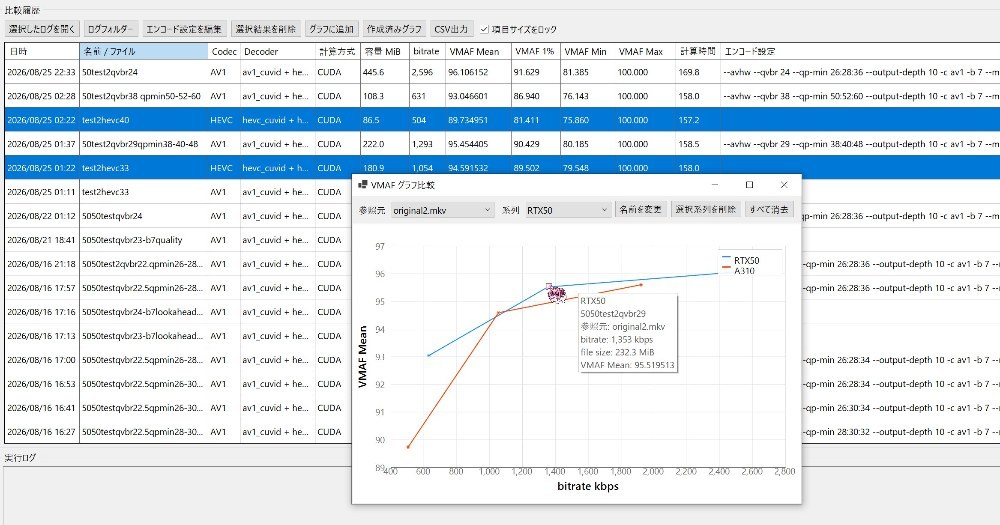This screenshot has width=1000, height=525.
Task: Open the 系列 RTX50 dropdown
Action: pos(568,210)
